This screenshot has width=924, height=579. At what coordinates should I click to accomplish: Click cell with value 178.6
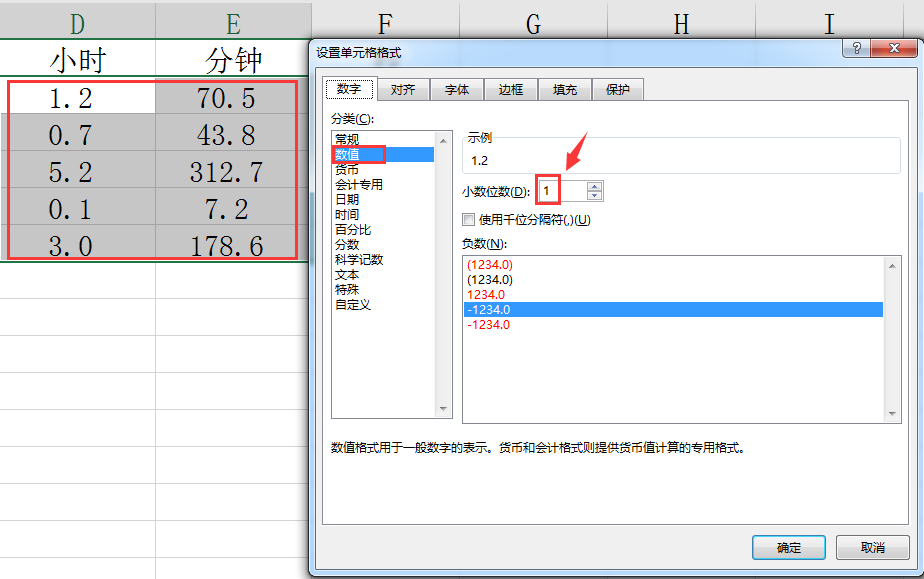point(232,243)
